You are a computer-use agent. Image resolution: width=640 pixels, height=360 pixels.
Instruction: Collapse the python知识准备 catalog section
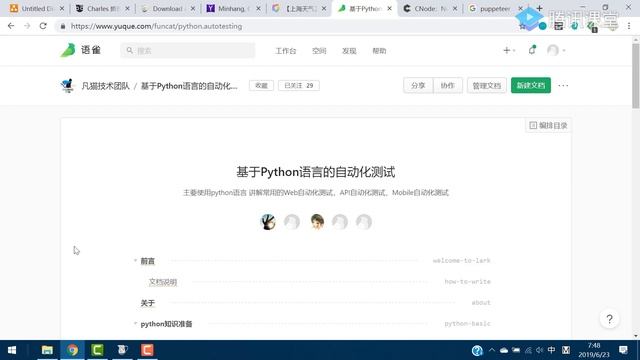135,323
